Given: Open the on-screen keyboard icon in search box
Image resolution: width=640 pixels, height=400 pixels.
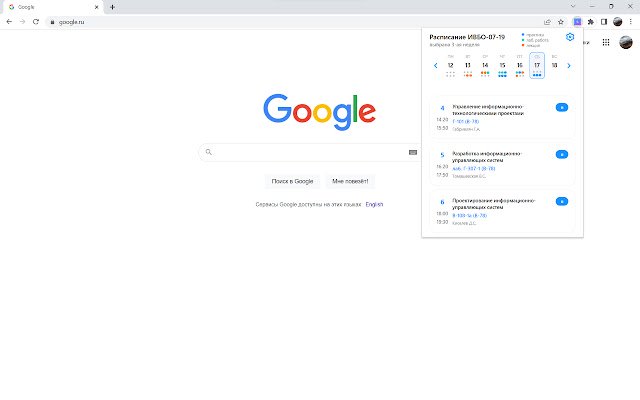Looking at the screenshot, I should coord(413,152).
